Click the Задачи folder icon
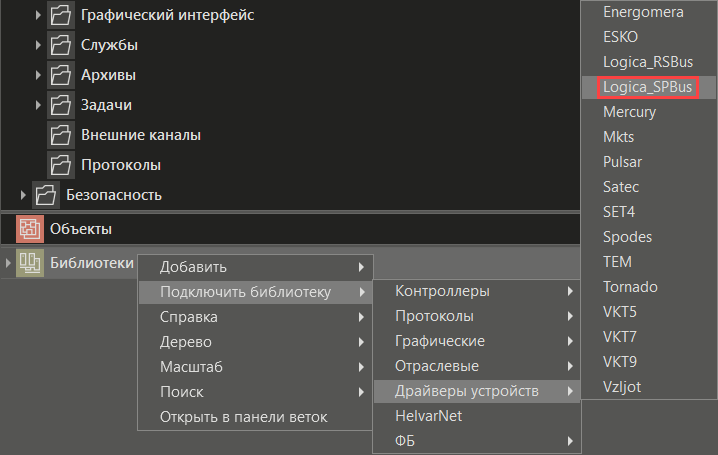This screenshot has height=455, width=718. coord(60,105)
